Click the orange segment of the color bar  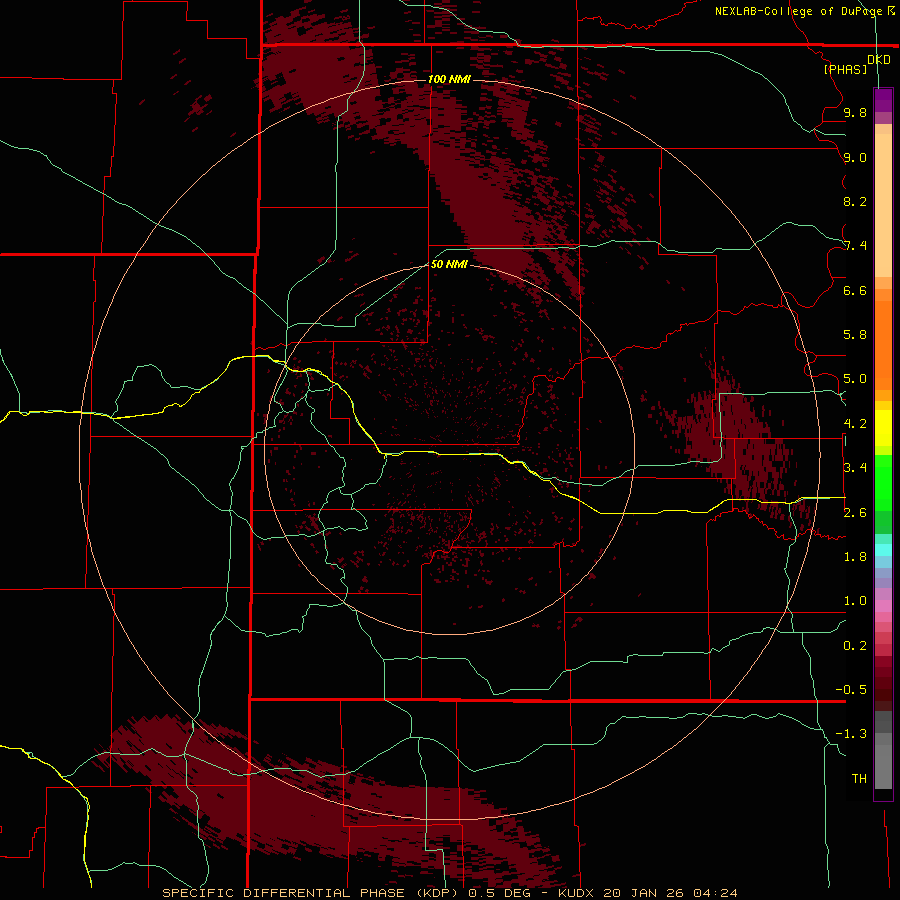tap(883, 345)
